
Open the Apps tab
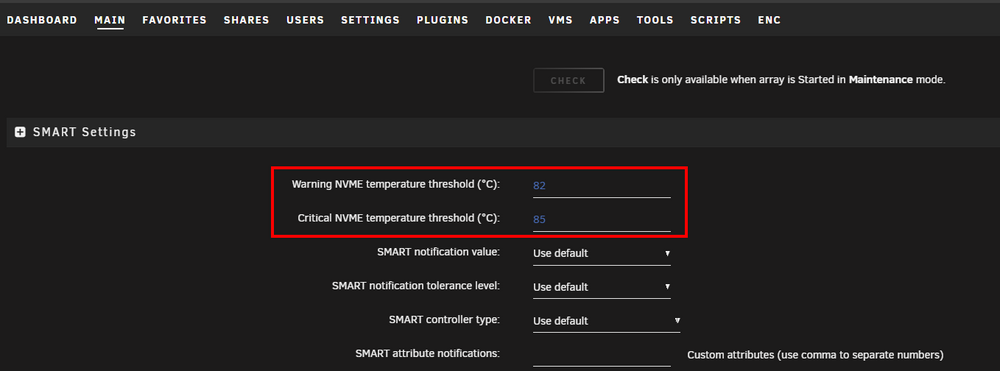[x=605, y=20]
